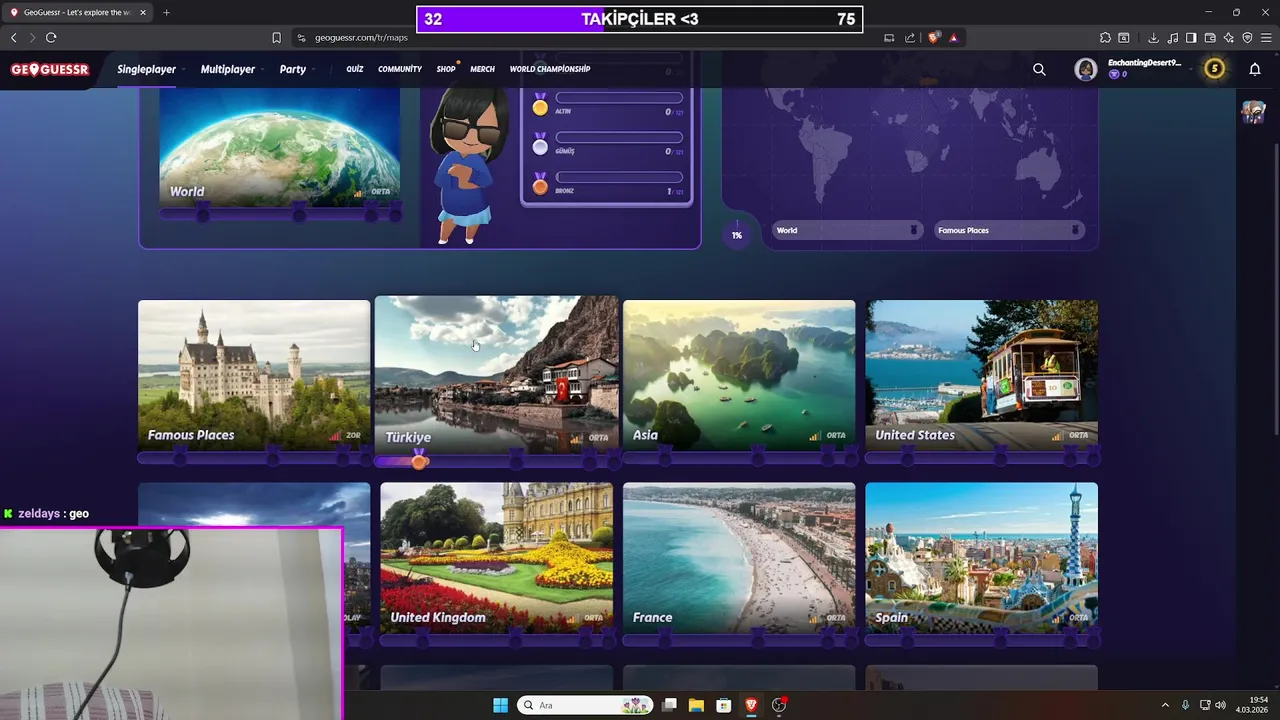Click the Task View taskbar icon
Screen dimensions: 1280x720
[x=669, y=705]
